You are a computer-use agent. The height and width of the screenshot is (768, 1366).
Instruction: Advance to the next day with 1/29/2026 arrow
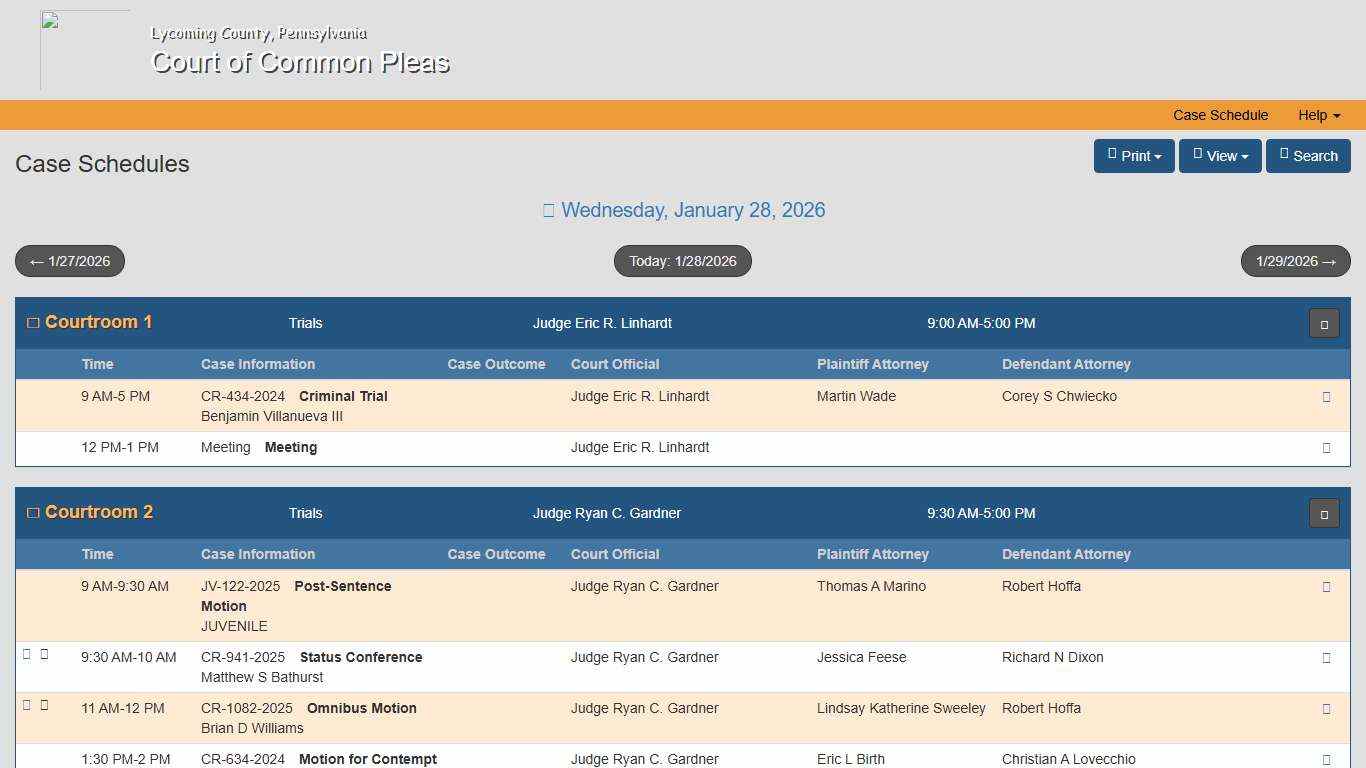[x=1295, y=261]
